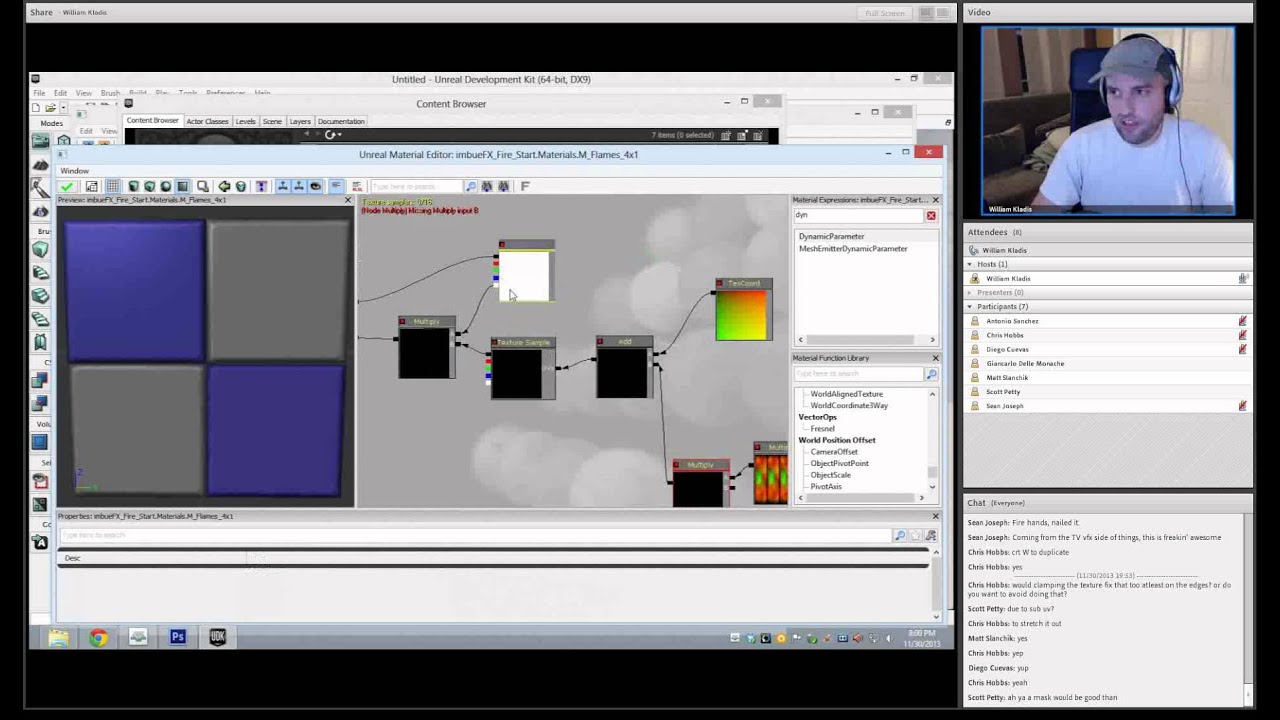Toggle always refresh all previews icon

tap(316, 186)
